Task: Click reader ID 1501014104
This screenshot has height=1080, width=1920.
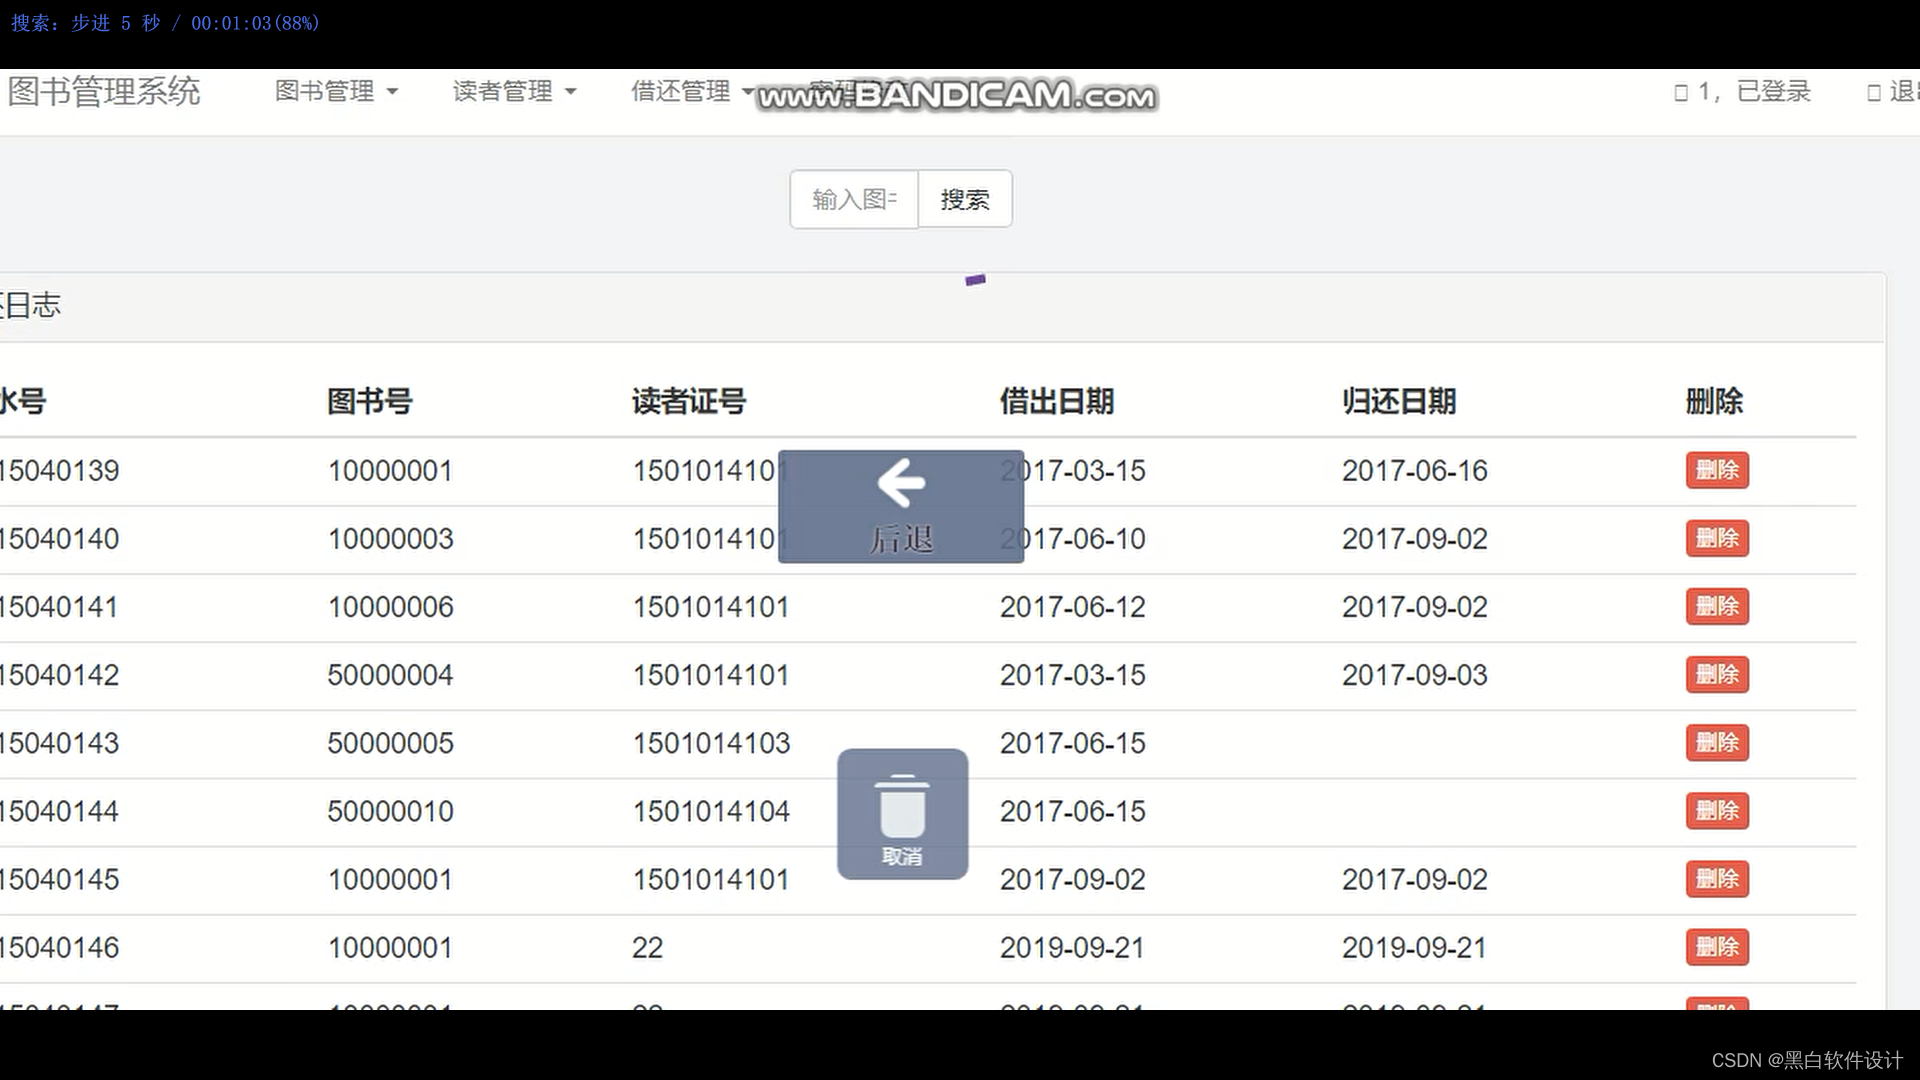Action: point(711,811)
